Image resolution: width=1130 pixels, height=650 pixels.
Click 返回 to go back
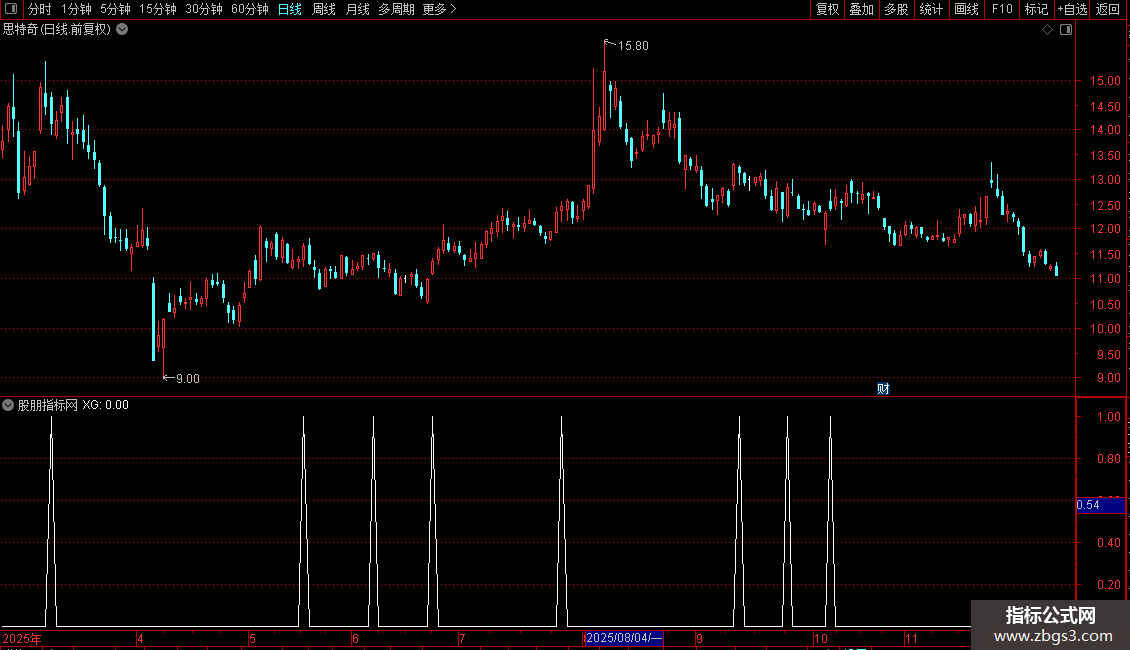[x=1108, y=9]
